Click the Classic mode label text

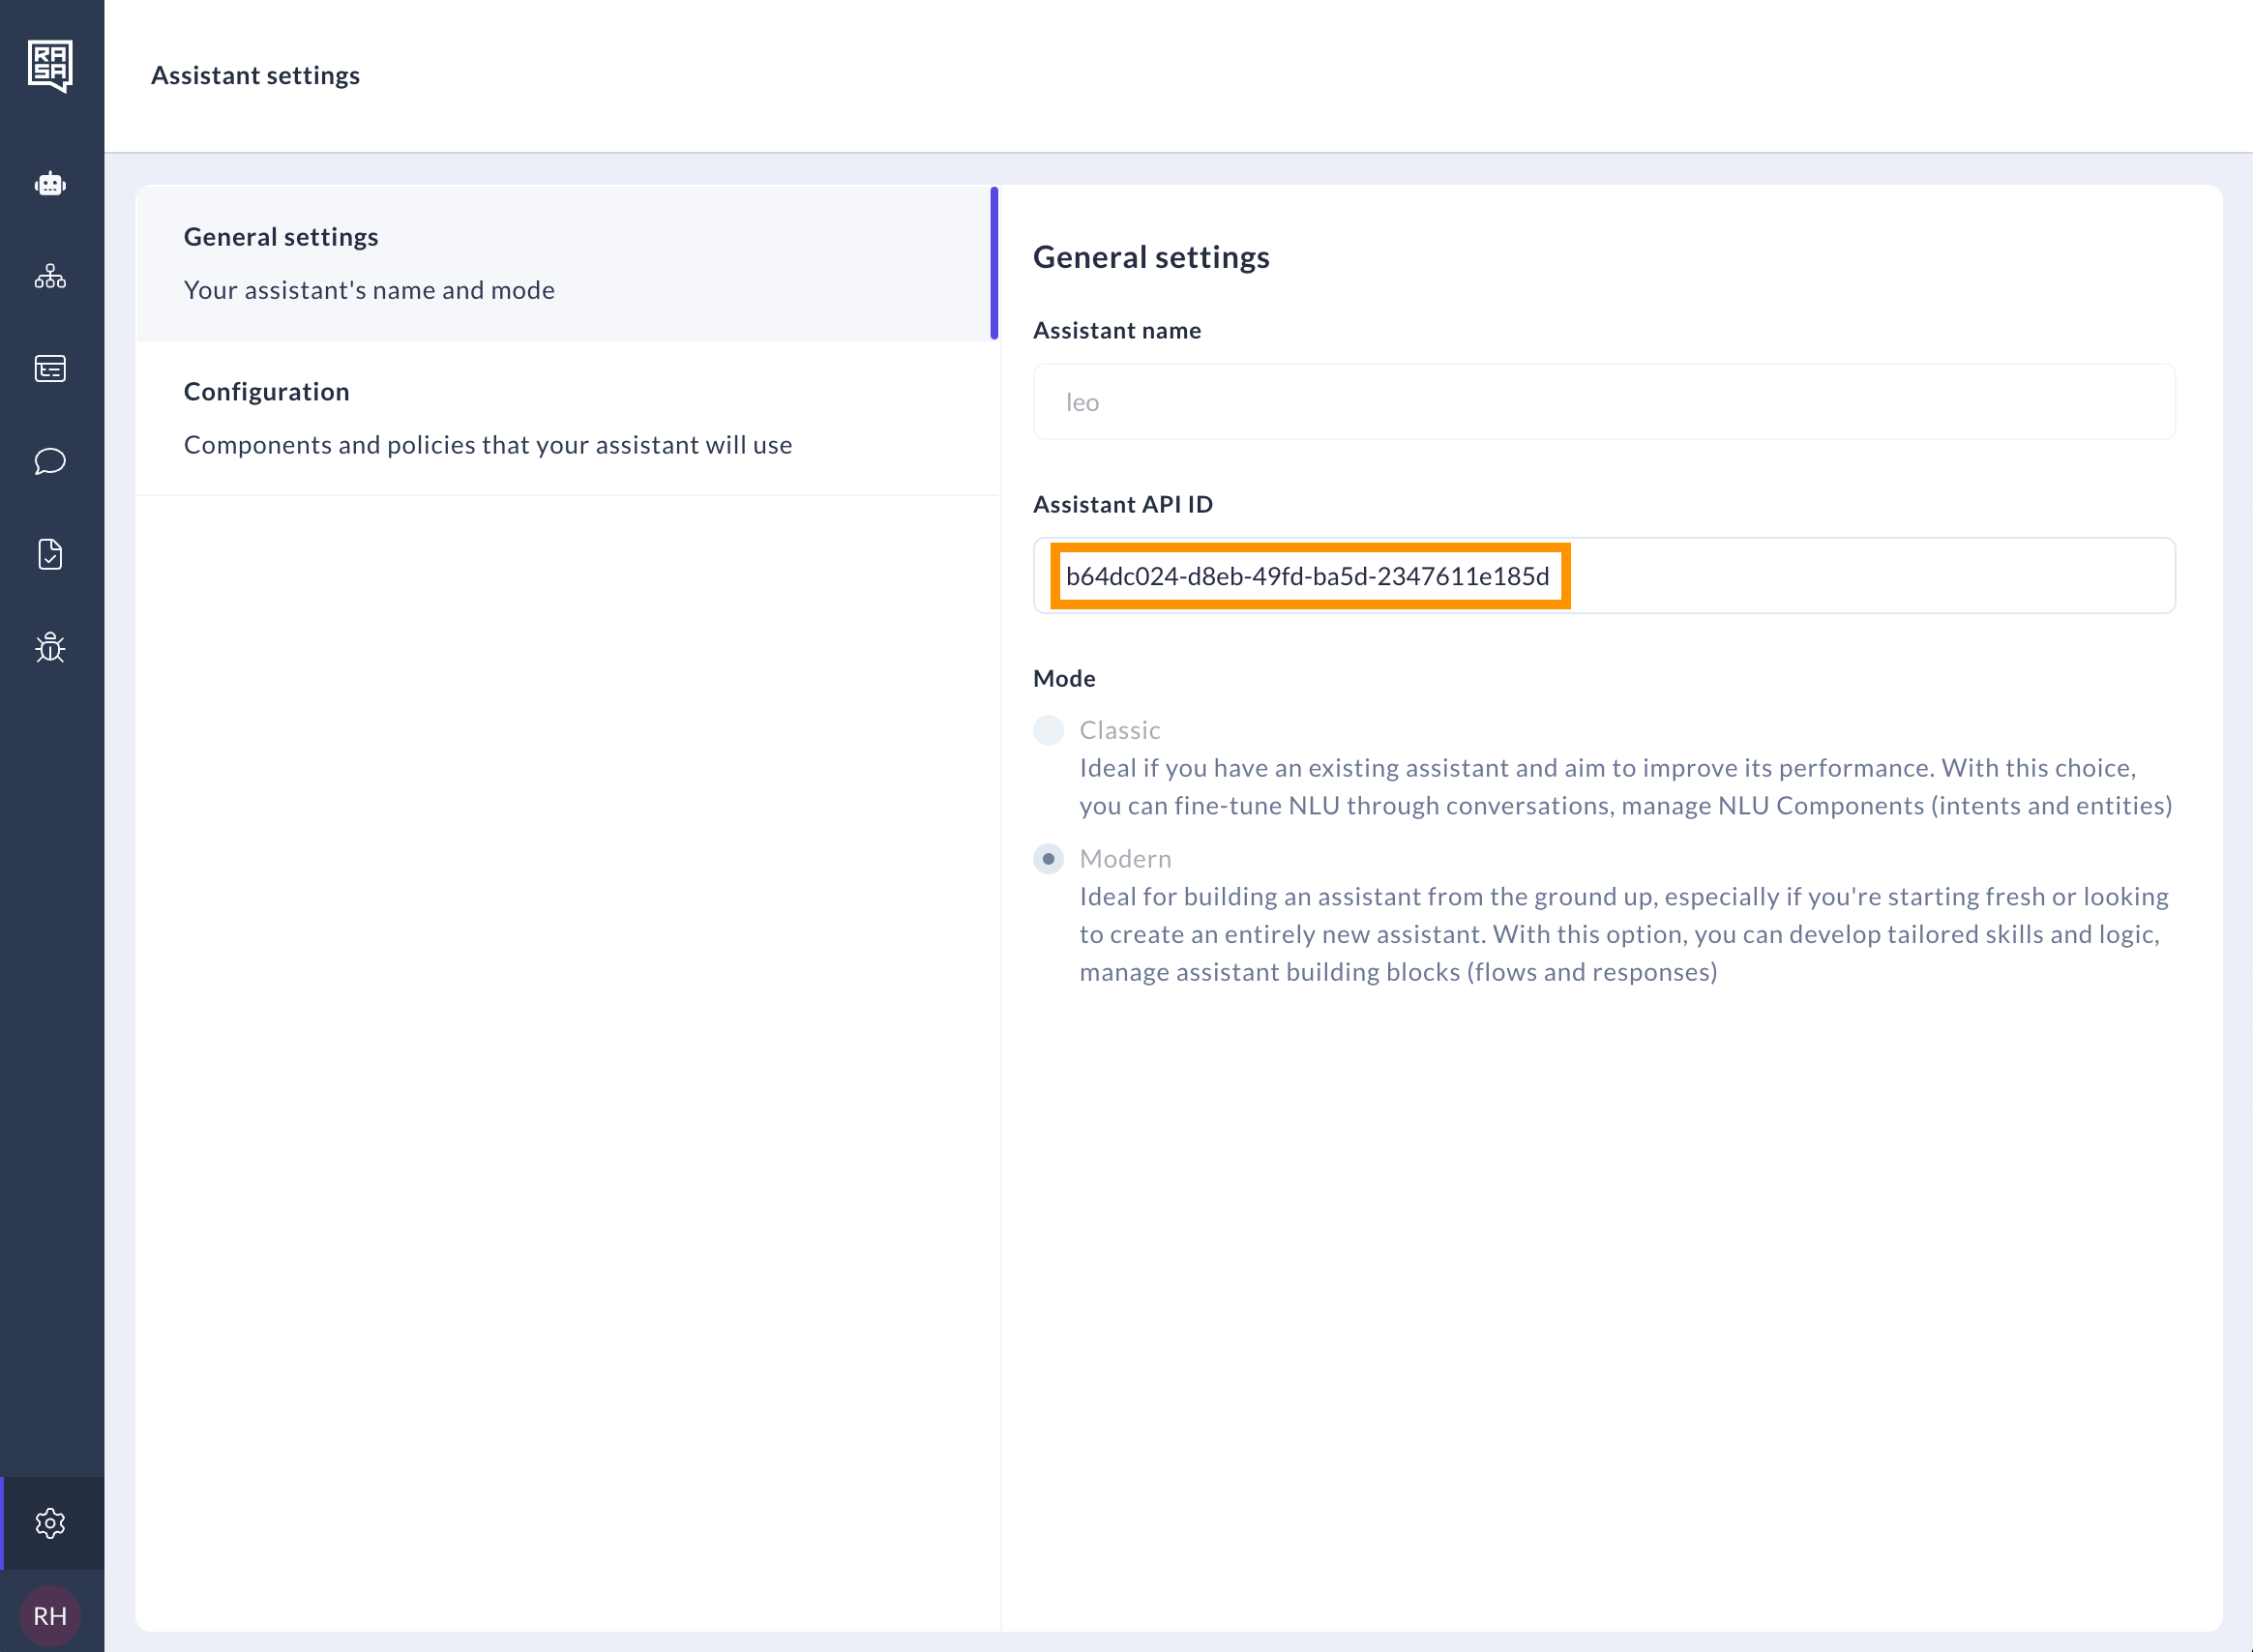click(1120, 730)
